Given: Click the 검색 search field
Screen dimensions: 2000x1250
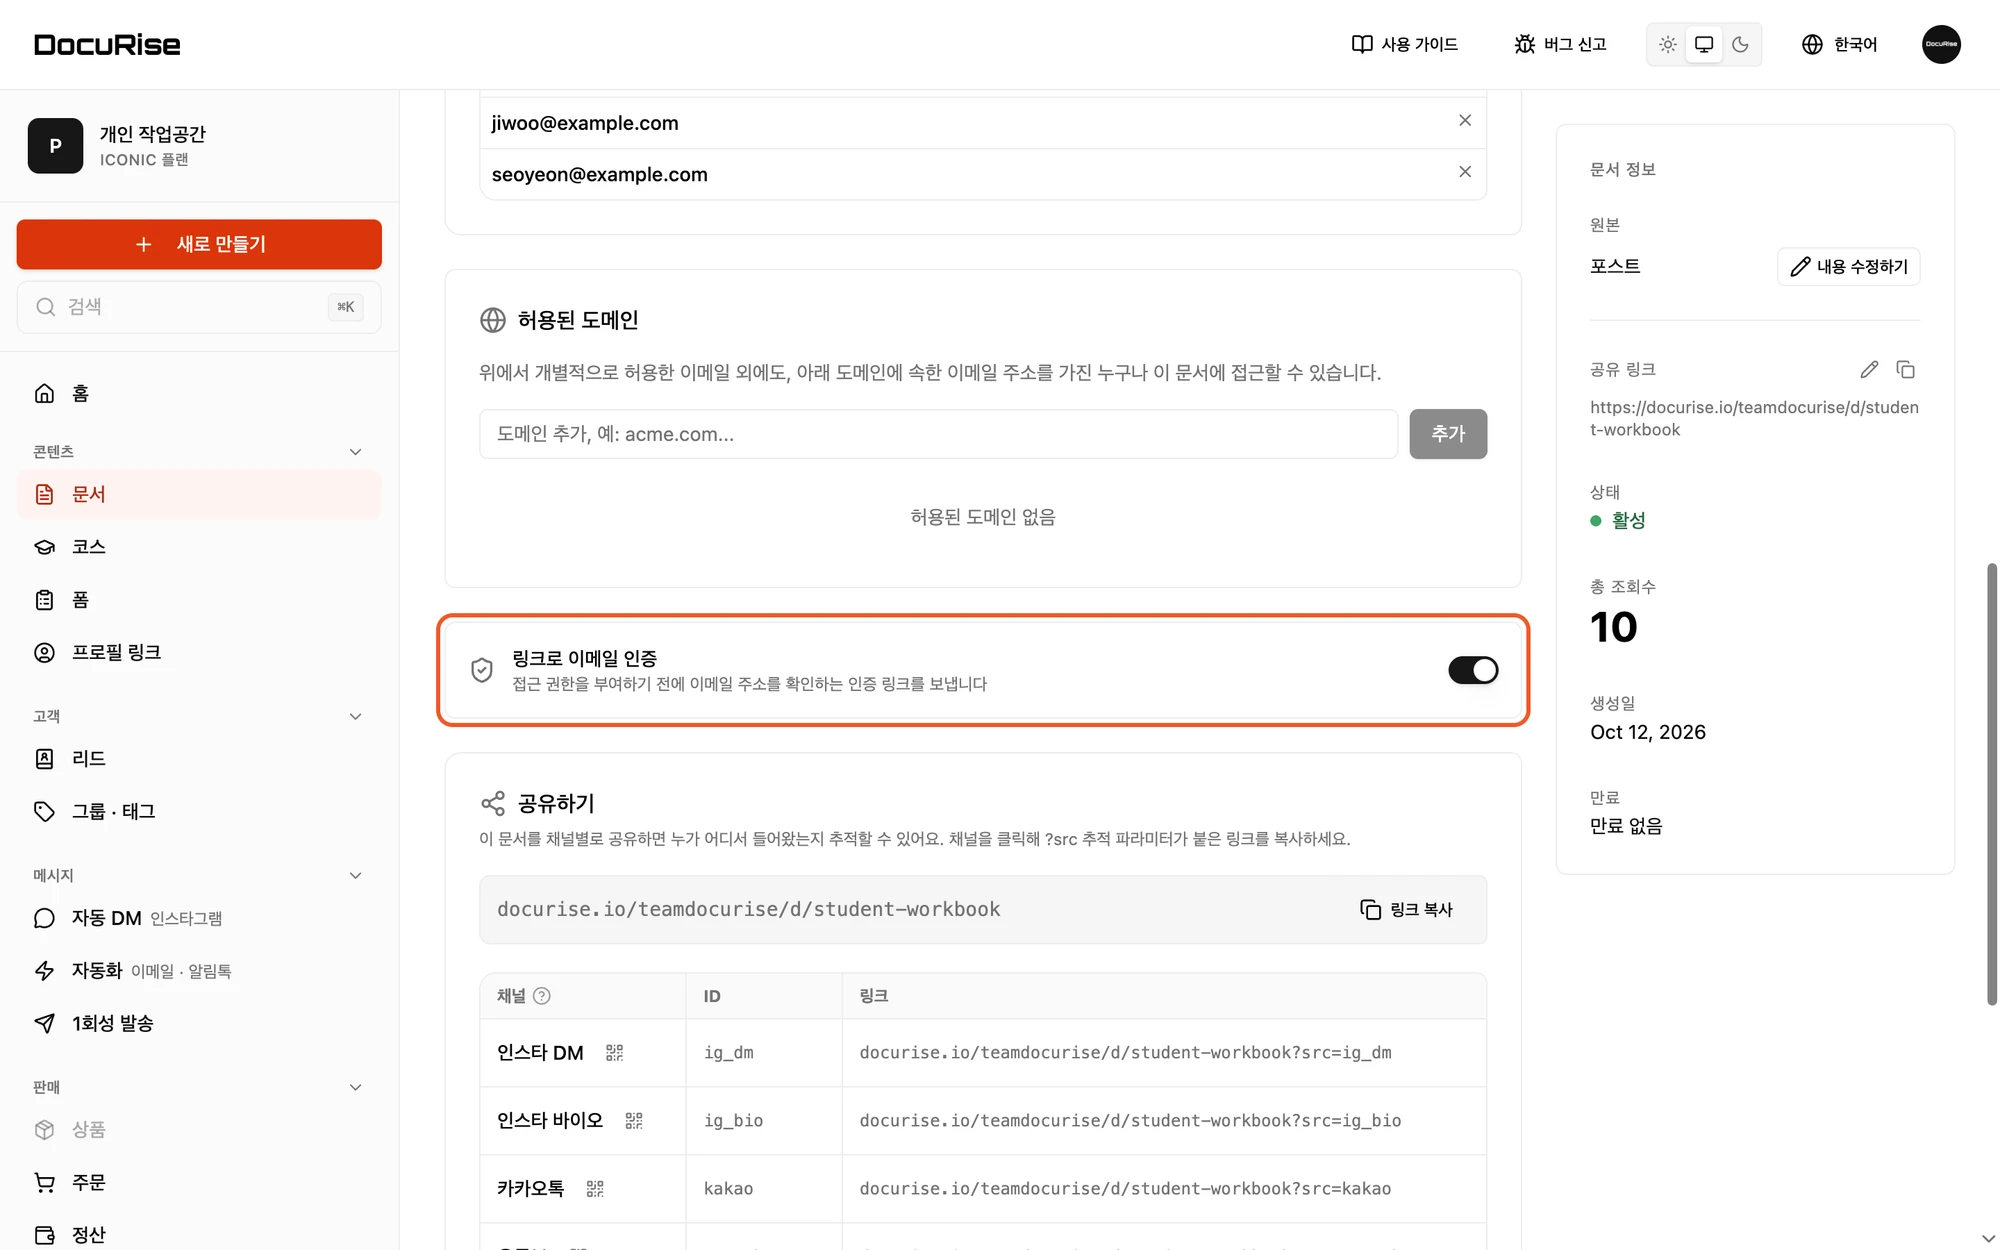Looking at the screenshot, I should pyautogui.click(x=199, y=307).
